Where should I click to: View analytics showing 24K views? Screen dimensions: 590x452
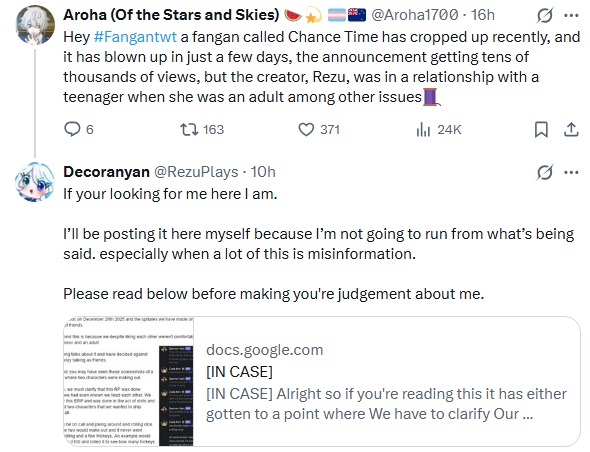439,129
